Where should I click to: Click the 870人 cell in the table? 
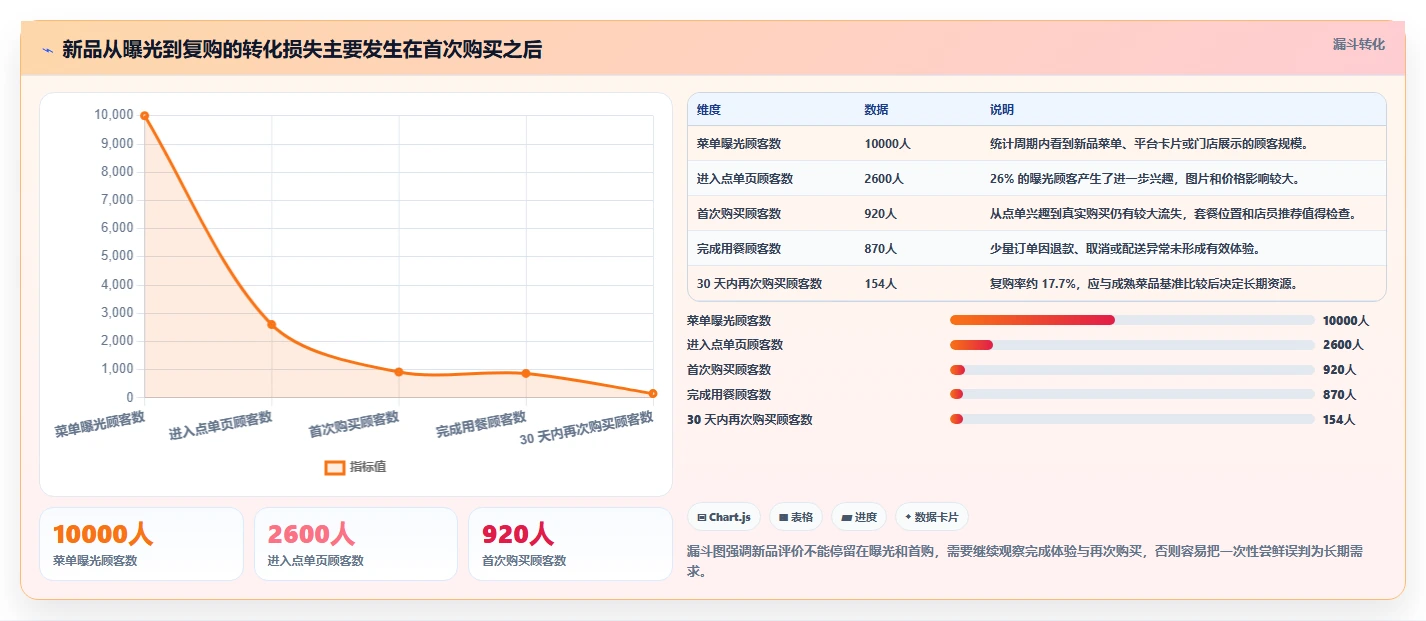881,249
